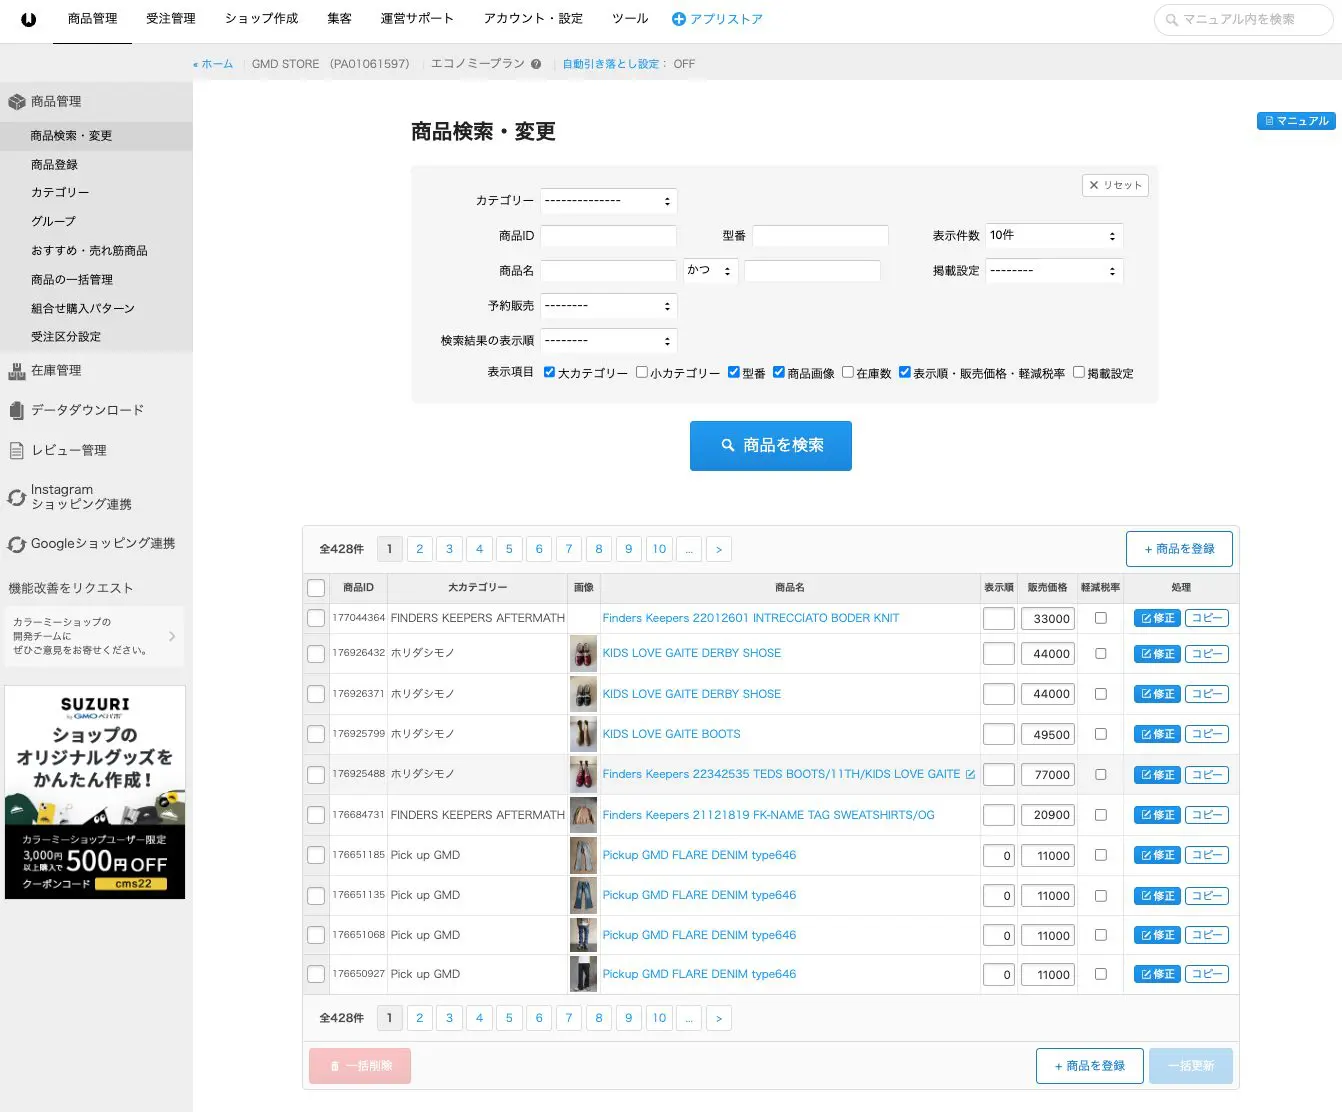Image resolution: width=1342 pixels, height=1112 pixels.
Task: Open thumbnail of product 176925799 boots
Action: (x=584, y=734)
